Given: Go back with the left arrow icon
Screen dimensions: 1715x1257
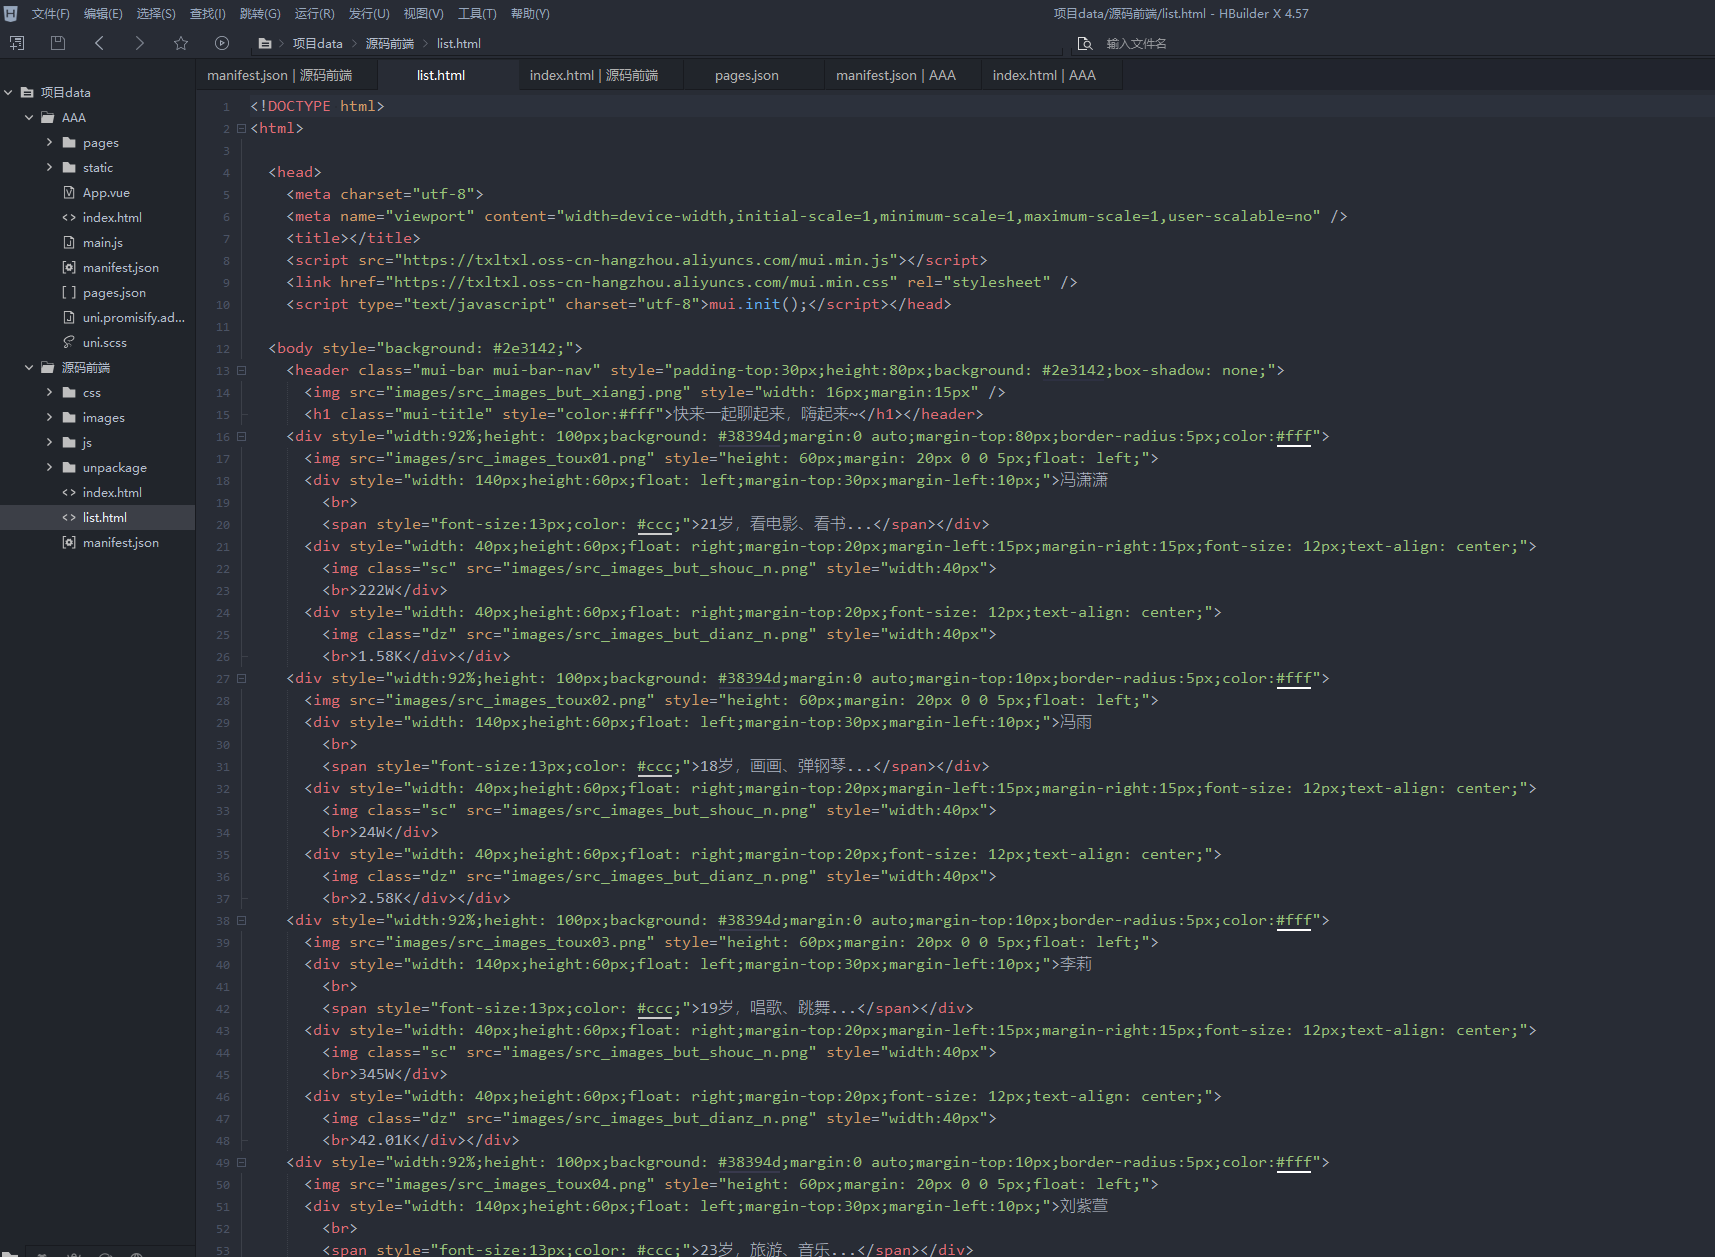Looking at the screenshot, I should pyautogui.click(x=99, y=43).
